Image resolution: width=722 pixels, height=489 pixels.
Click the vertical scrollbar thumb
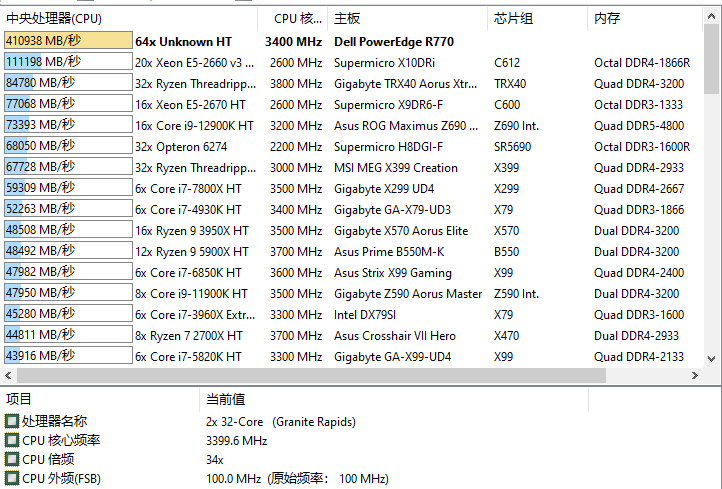711,59
